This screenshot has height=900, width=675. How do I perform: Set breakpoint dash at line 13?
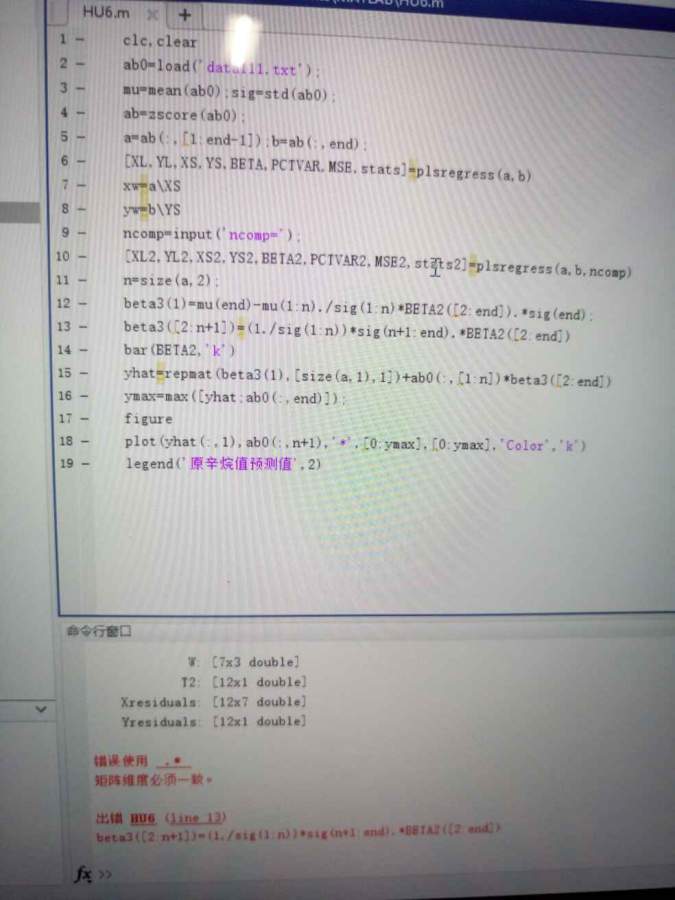[83, 326]
